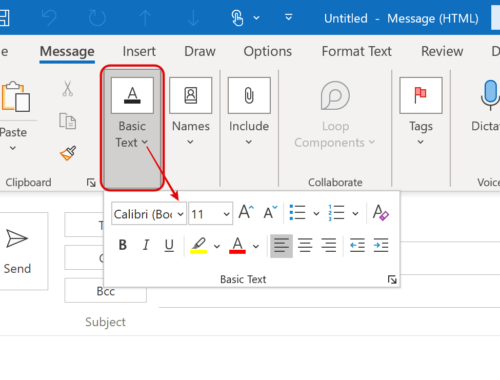Click the Save icon in title bar

(x=4, y=18)
